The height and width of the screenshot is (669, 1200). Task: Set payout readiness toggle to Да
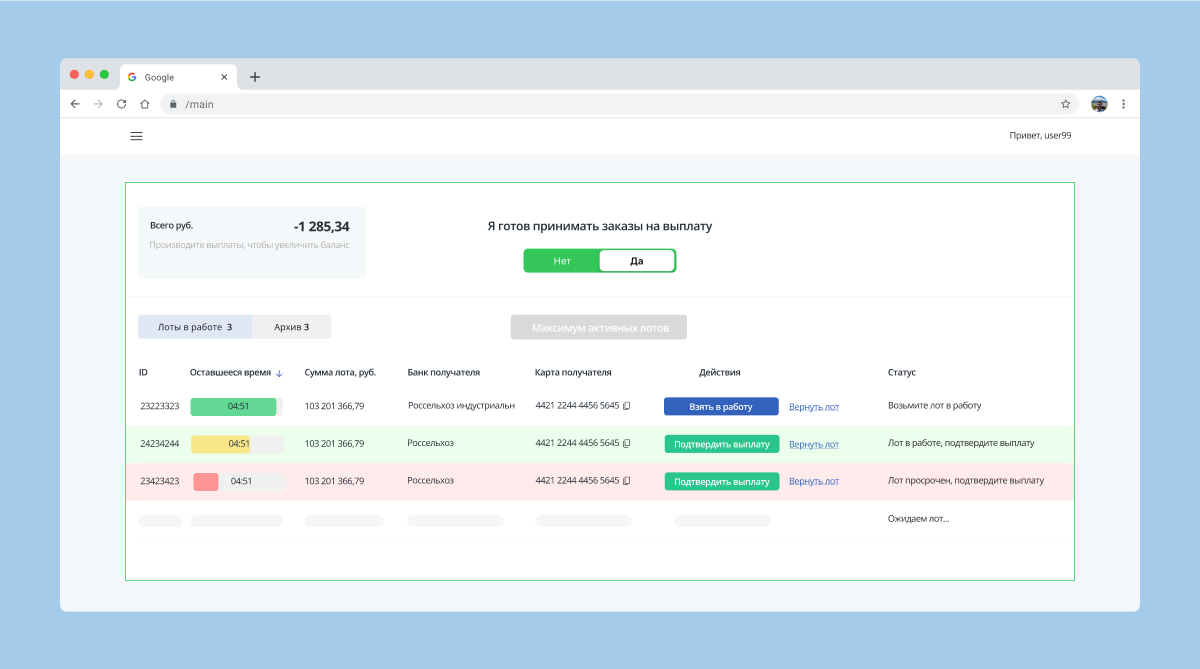637,261
